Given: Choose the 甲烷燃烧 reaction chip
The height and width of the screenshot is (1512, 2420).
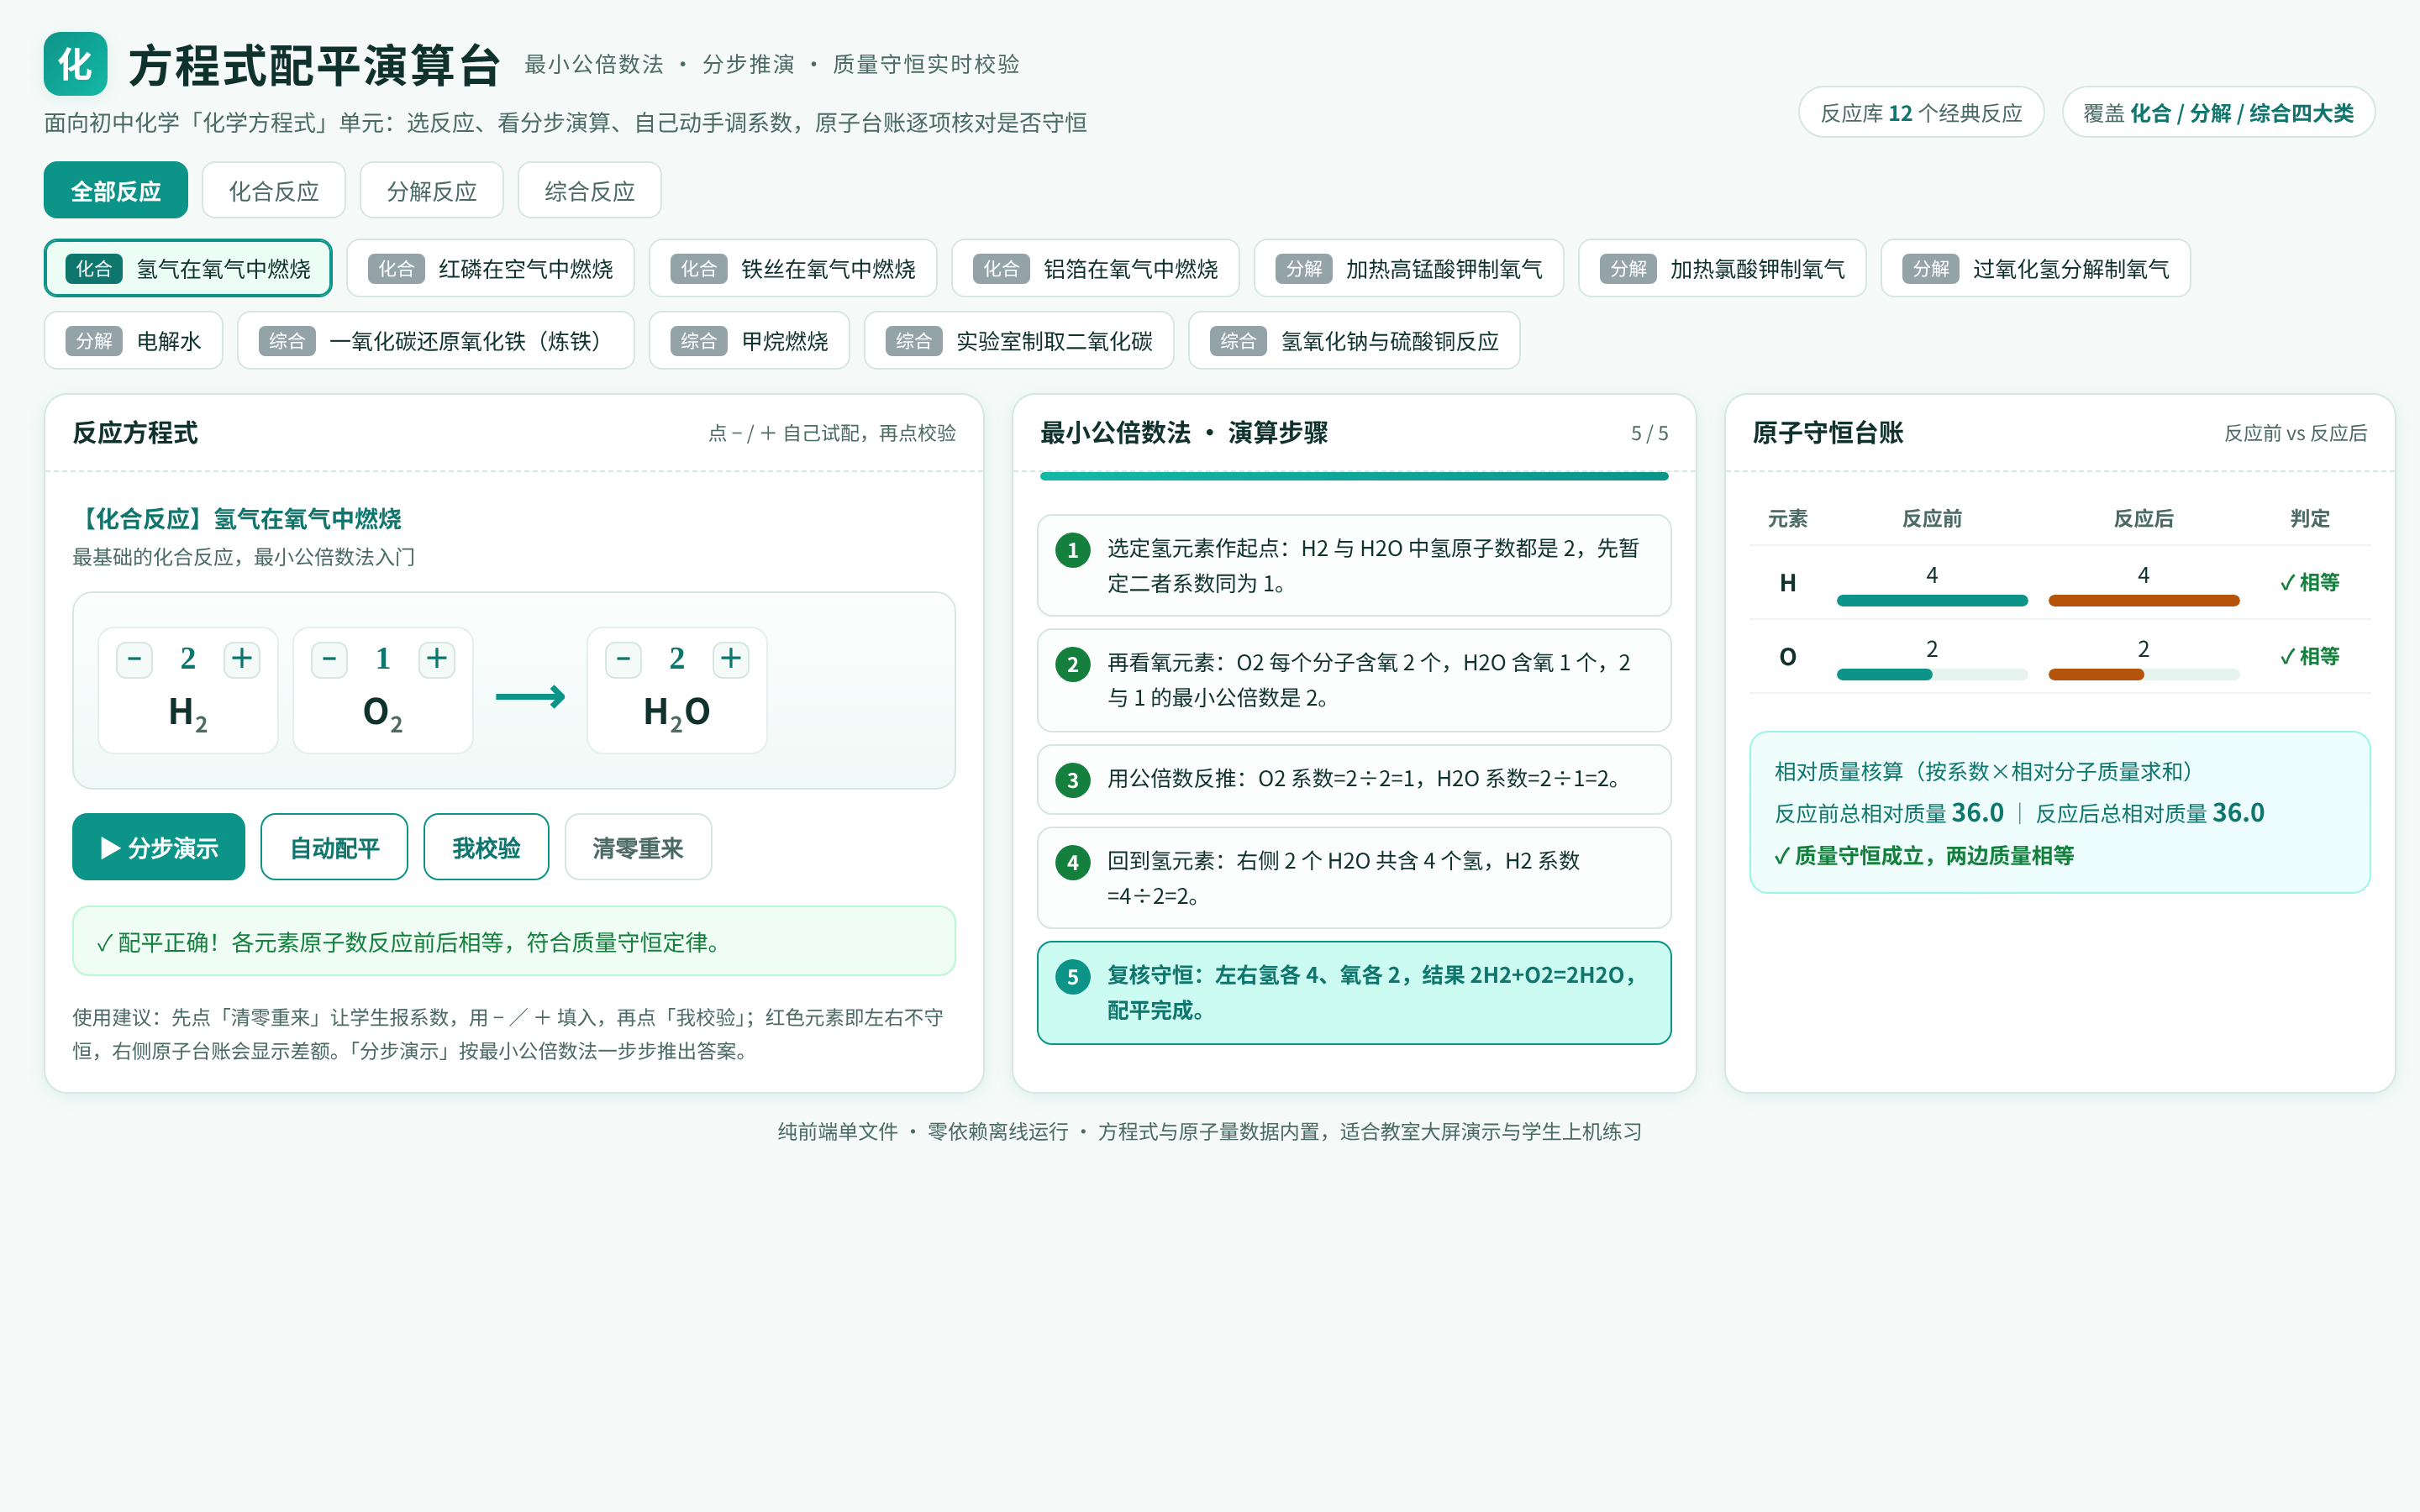Looking at the screenshot, I should point(749,341).
